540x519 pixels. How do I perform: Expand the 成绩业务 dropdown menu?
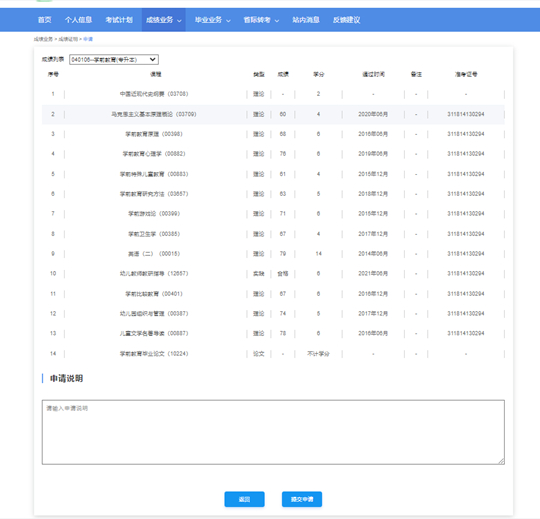pyautogui.click(x=164, y=20)
